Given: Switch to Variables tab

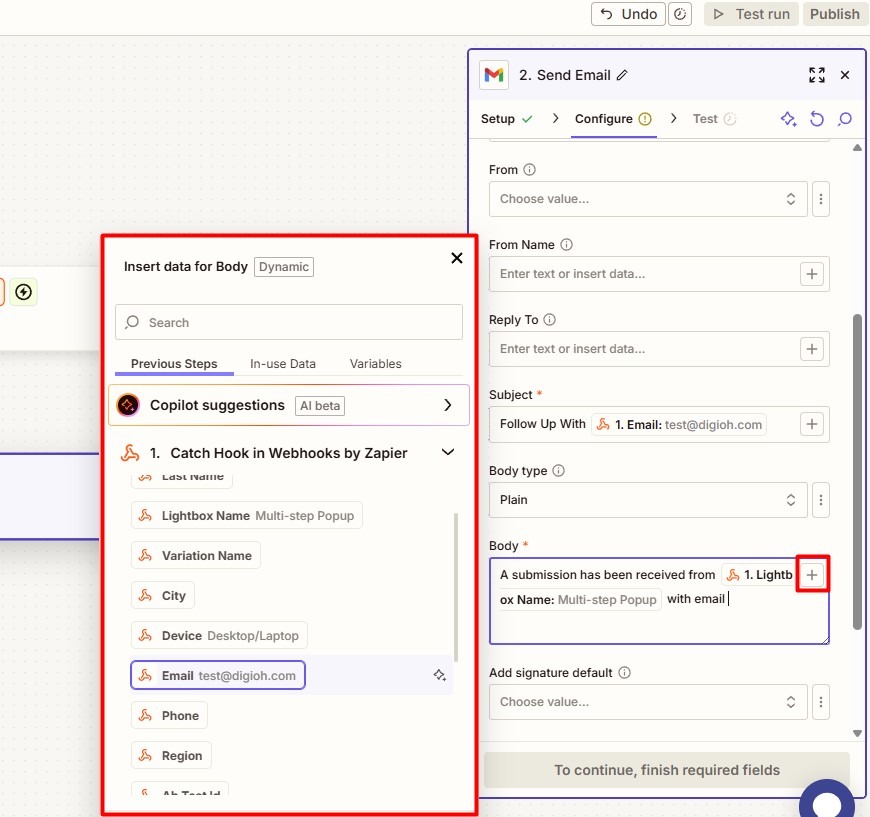Looking at the screenshot, I should (x=376, y=364).
